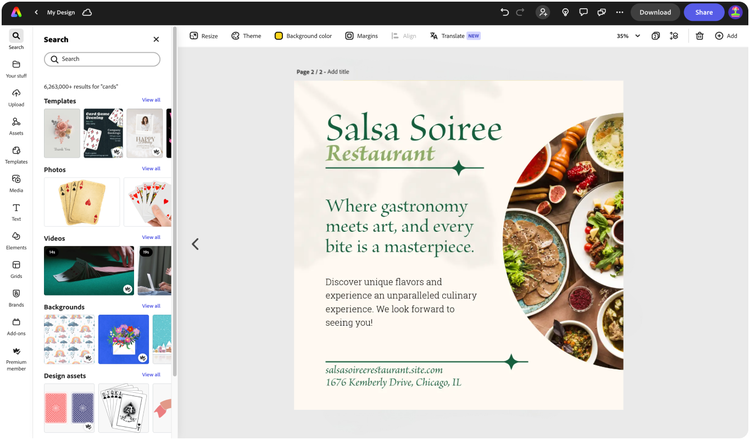This screenshot has height=440, width=750.
Task: Click the Search panel vertical scrollbar
Action: pos(175,201)
